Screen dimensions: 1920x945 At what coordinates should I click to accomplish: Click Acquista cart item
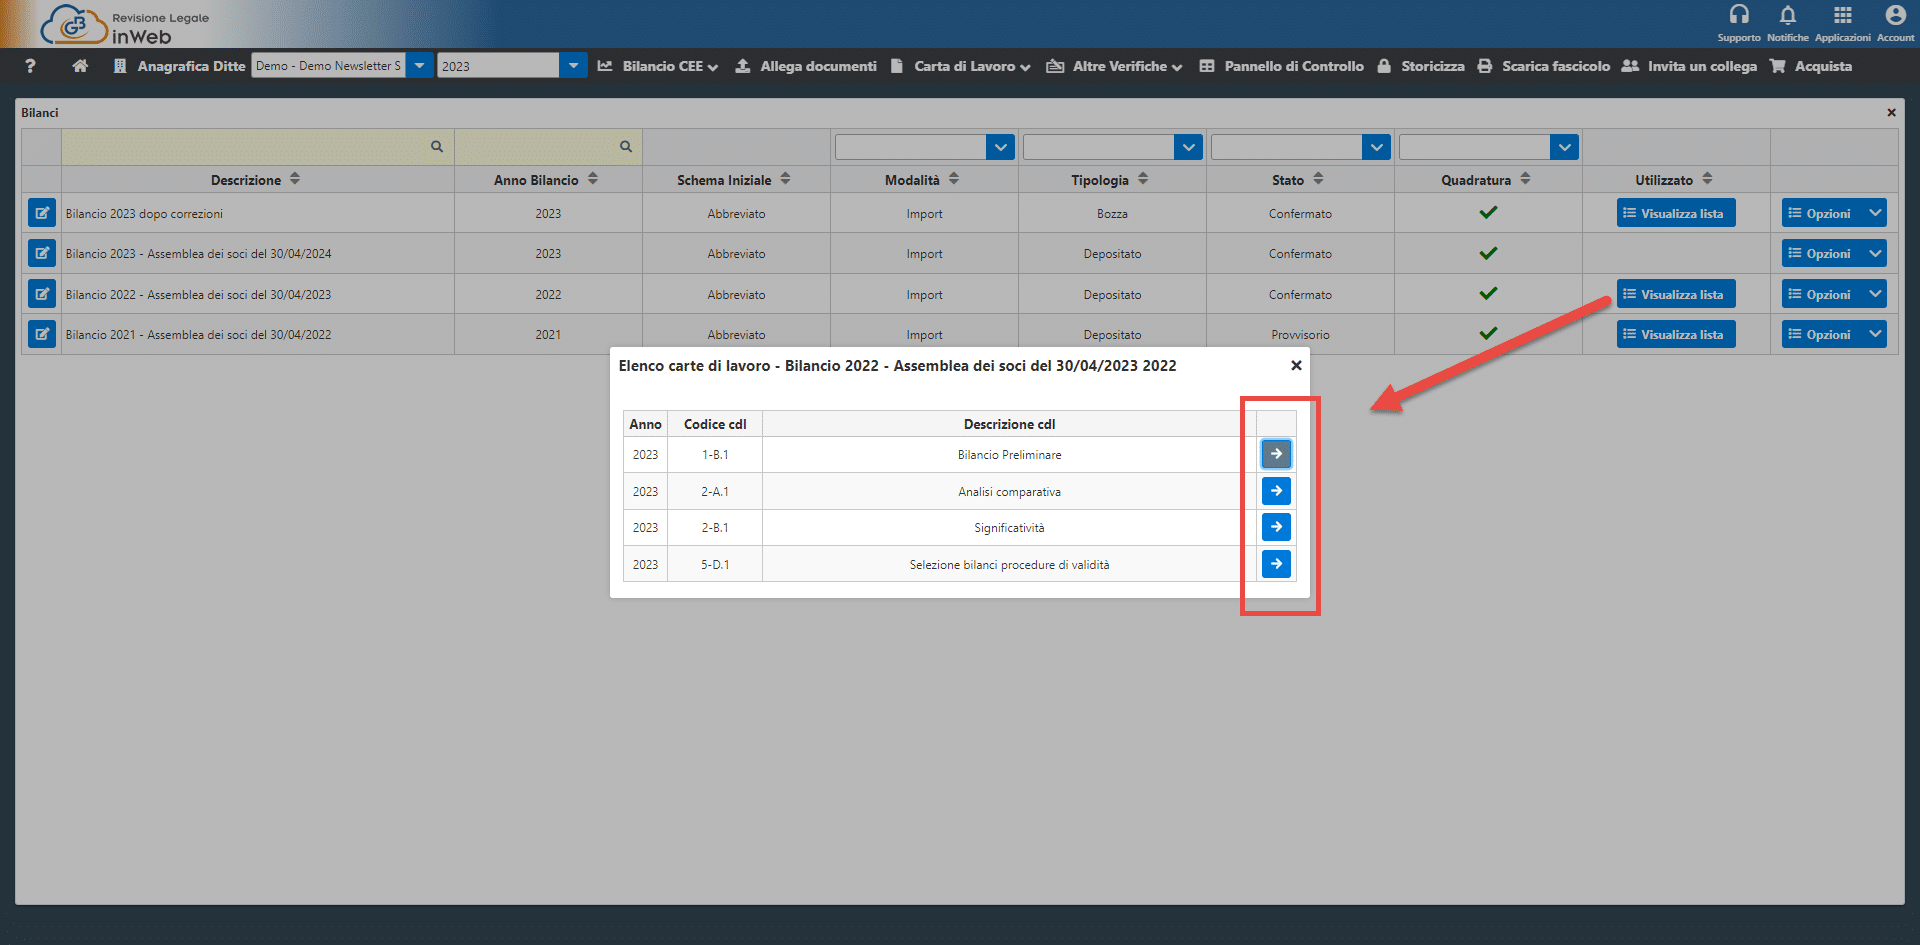click(1811, 66)
